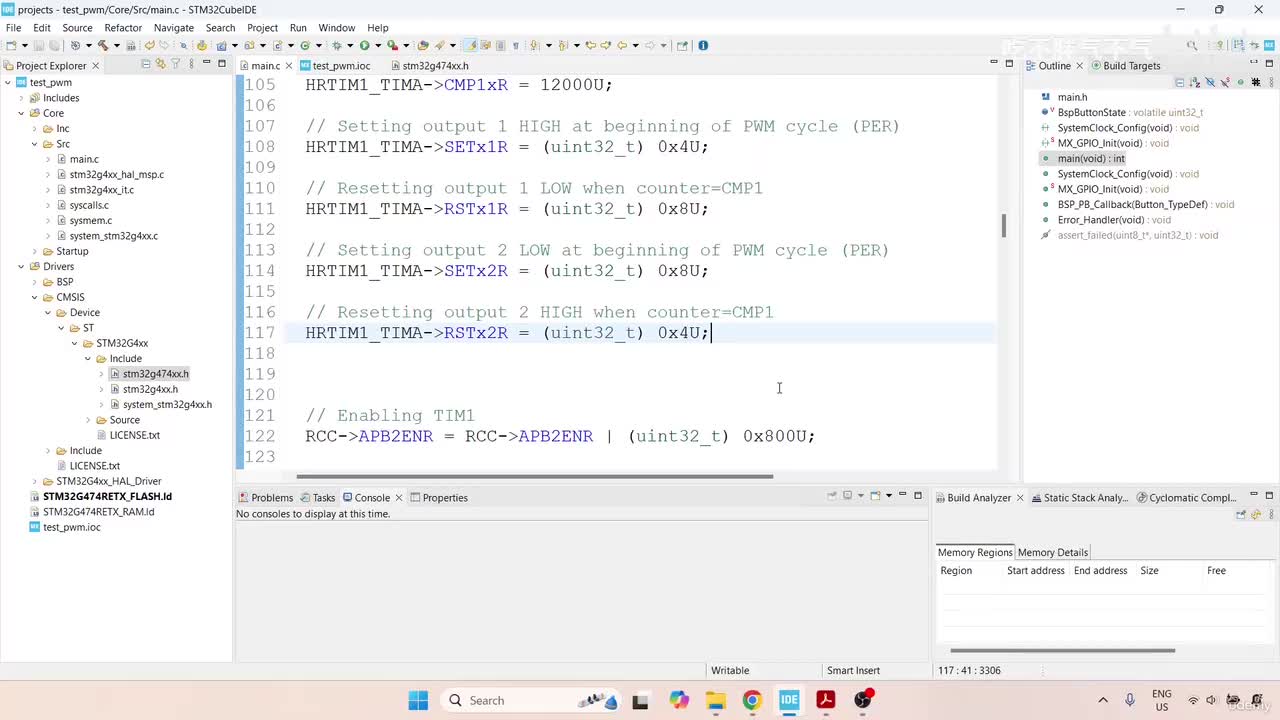Open File Explorer from taskbar
The height and width of the screenshot is (720, 1280).
point(716,700)
